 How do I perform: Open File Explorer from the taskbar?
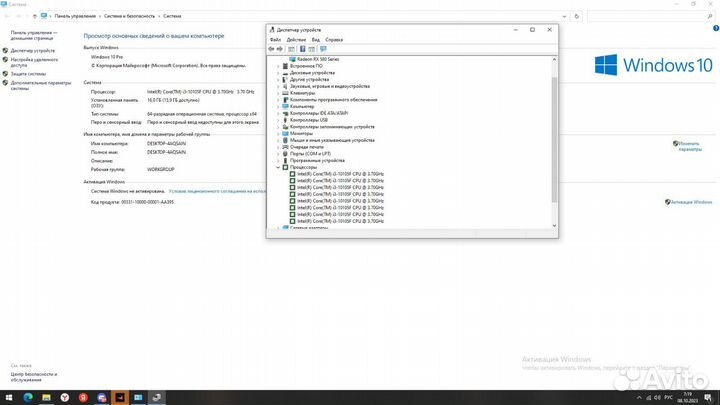(46, 398)
